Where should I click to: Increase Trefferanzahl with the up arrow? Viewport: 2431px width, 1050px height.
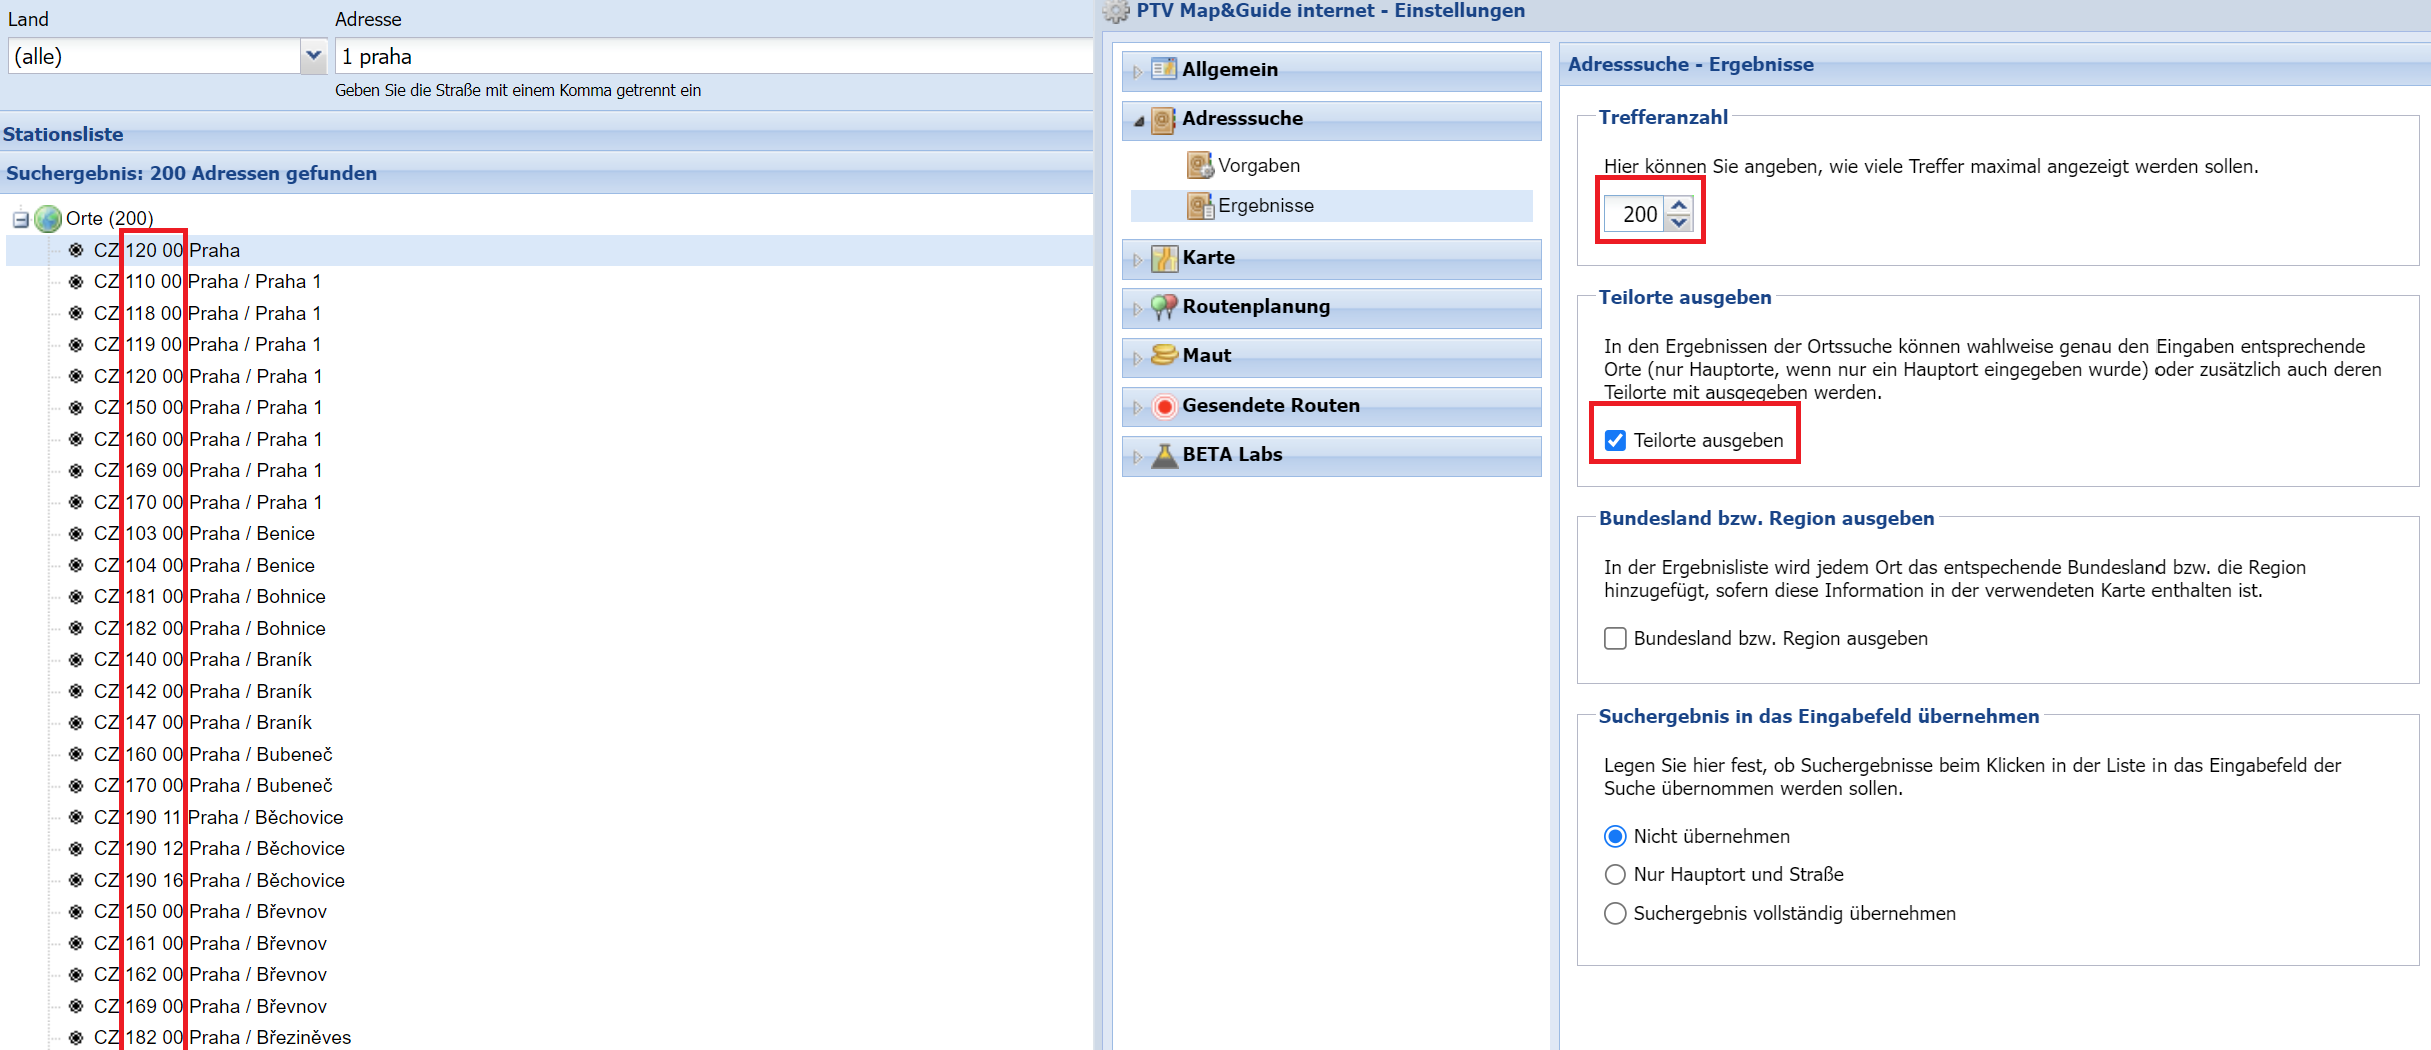pyautogui.click(x=1679, y=205)
